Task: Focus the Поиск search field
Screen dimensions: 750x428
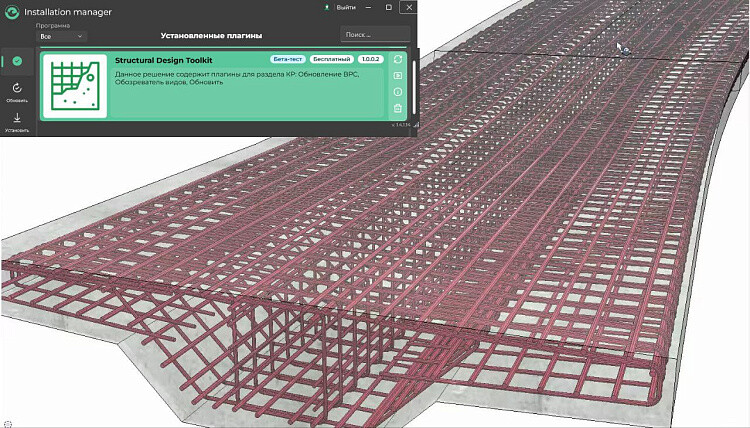Action: [374, 35]
